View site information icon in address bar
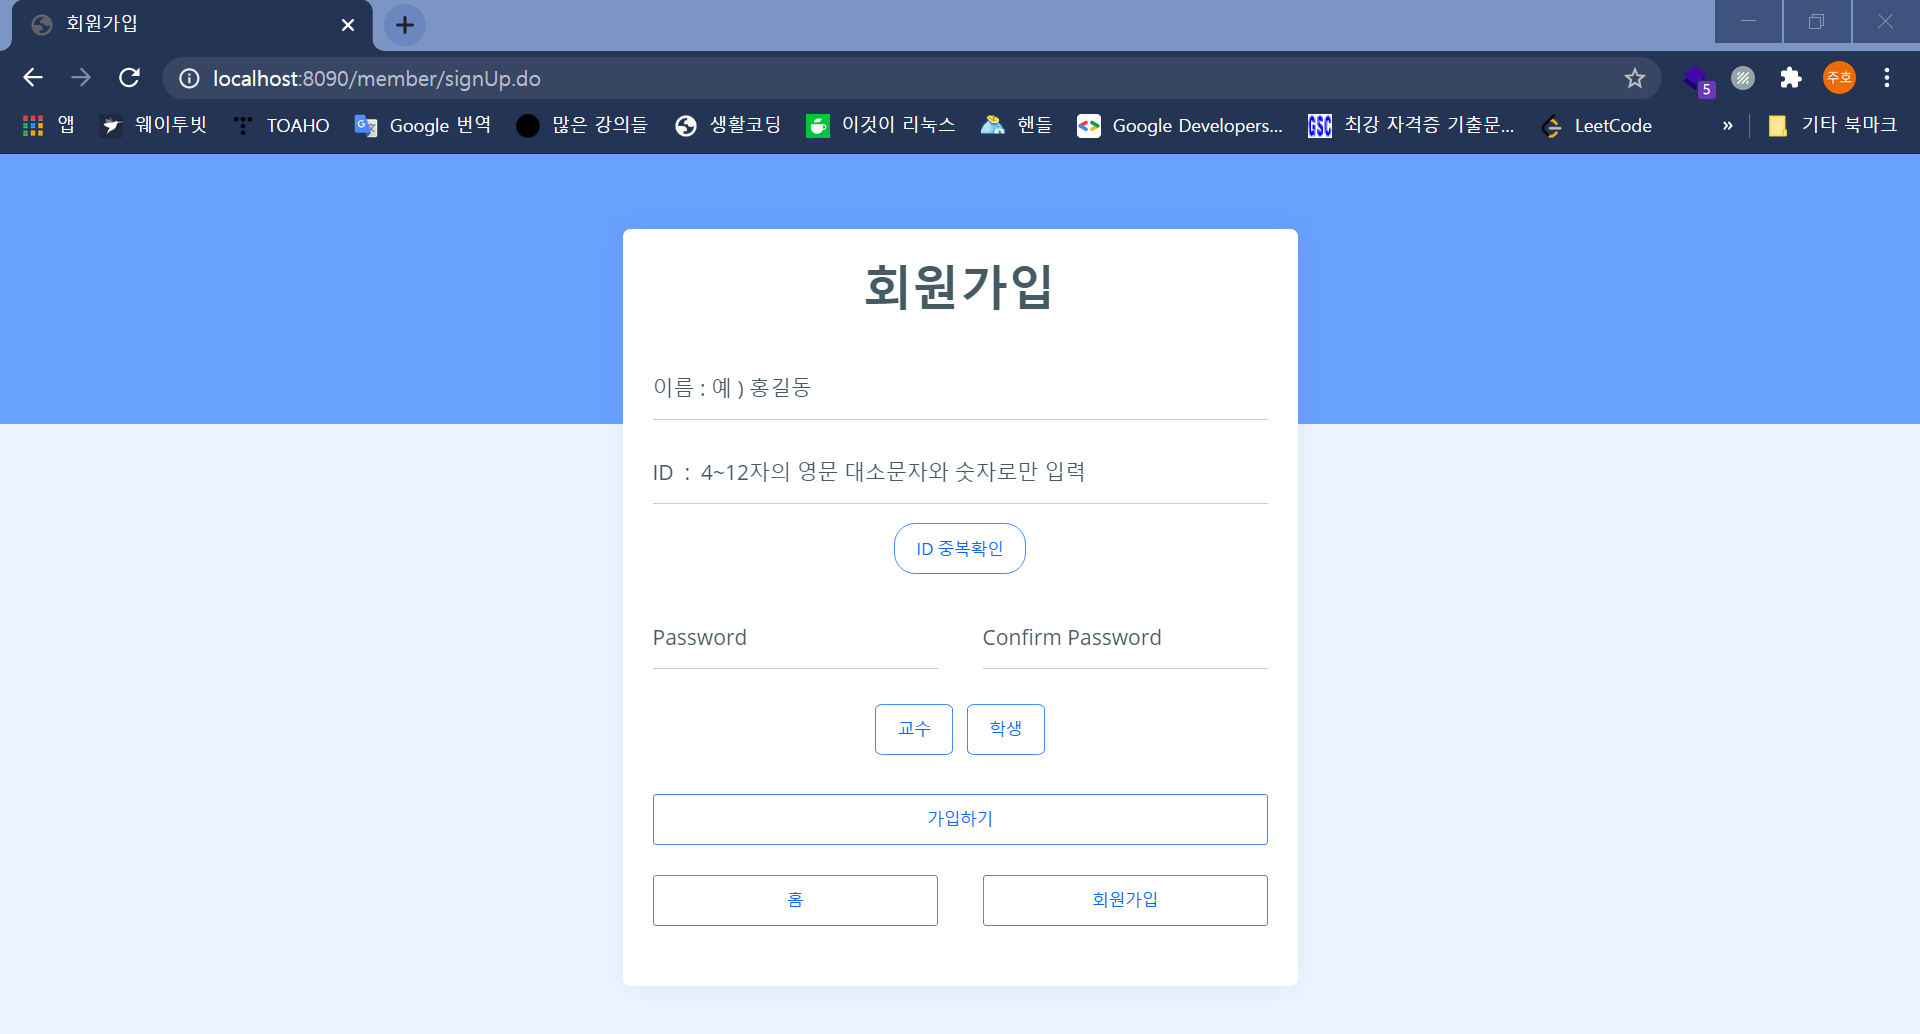The width and height of the screenshot is (1920, 1034). pyautogui.click(x=189, y=78)
